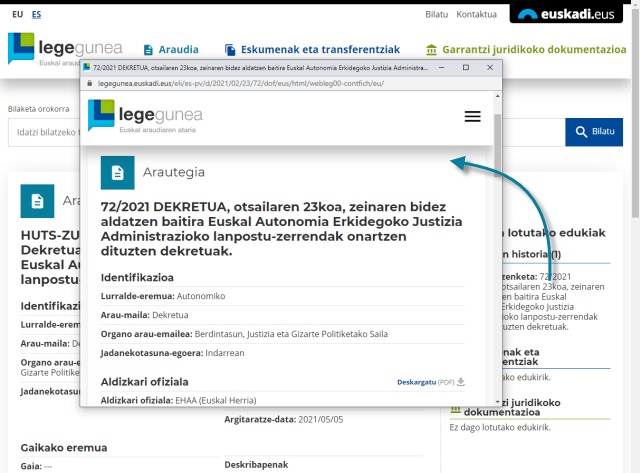Click the main page legegunea logo
640x473 pixels.
[65, 50]
